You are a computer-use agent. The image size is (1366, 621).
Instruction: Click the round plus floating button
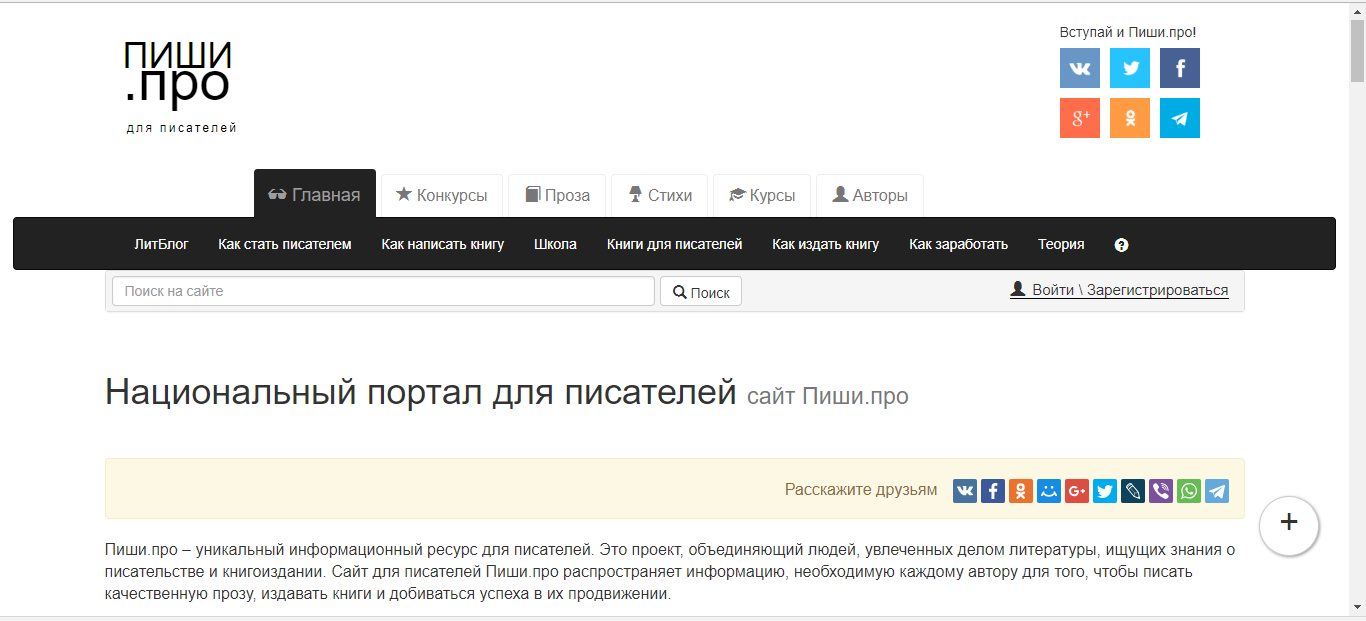pos(1289,525)
